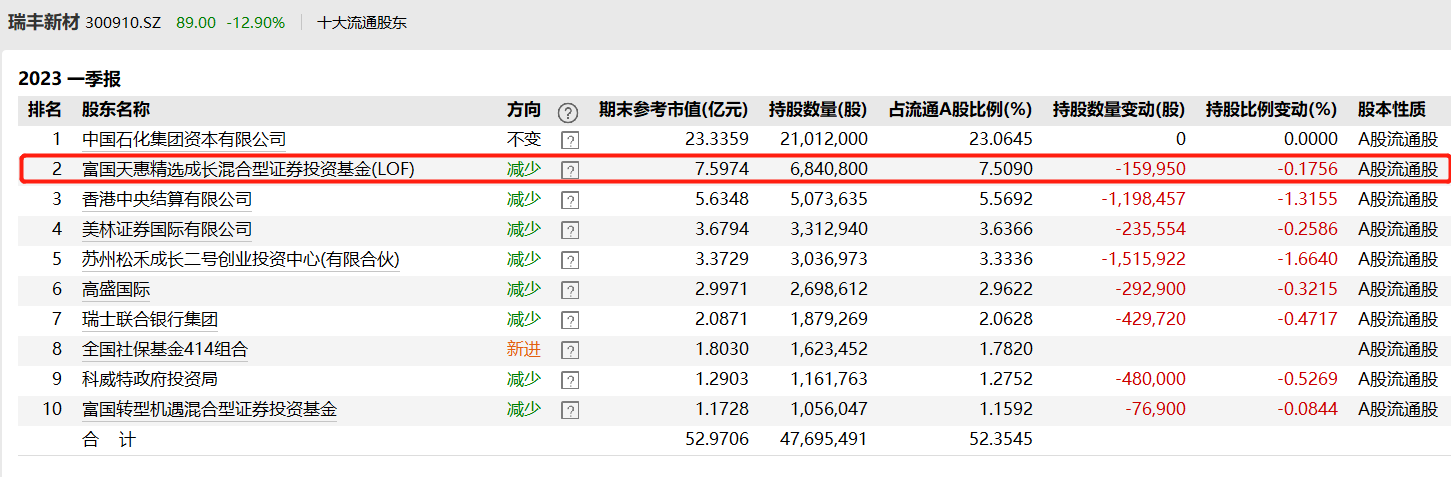
Task: Click proportion change -0.3215
Action: pos(1307,289)
